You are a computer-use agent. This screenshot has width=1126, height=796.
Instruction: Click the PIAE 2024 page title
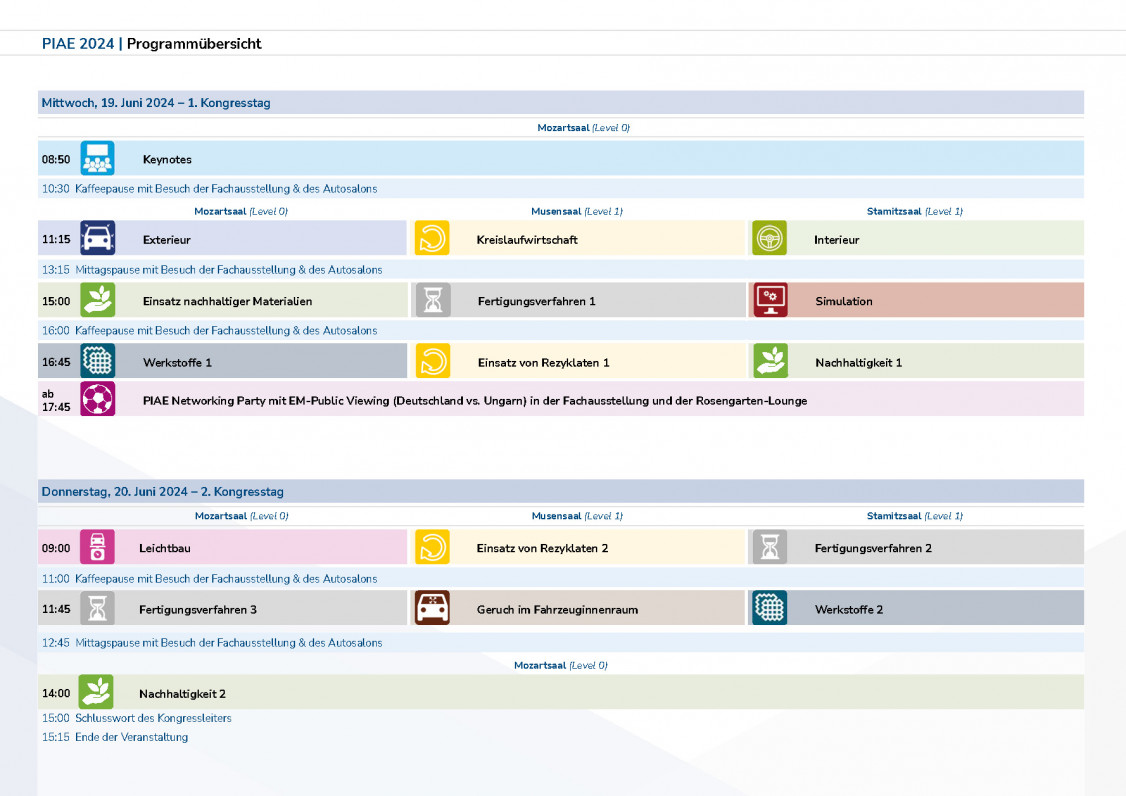click(x=78, y=44)
